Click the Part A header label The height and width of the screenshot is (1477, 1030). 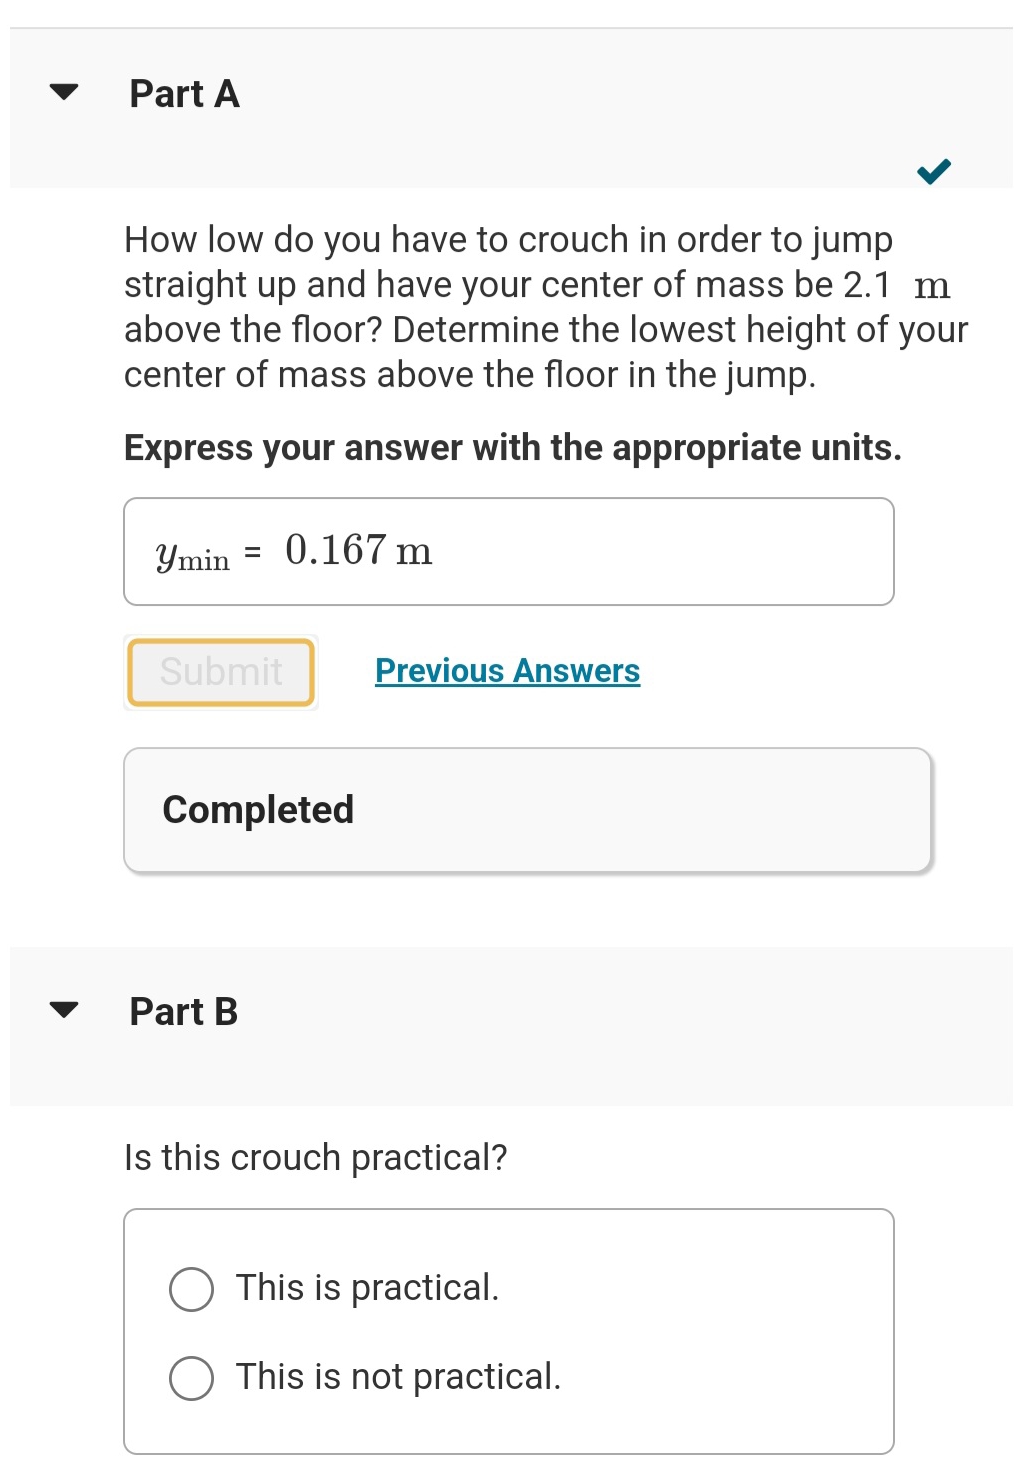pyautogui.click(x=183, y=94)
